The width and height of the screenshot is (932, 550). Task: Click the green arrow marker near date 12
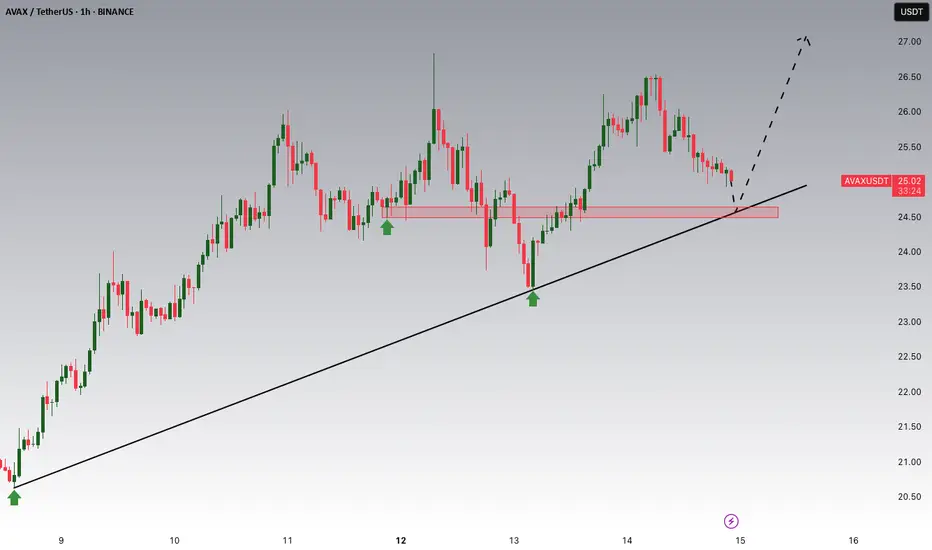tap(387, 227)
